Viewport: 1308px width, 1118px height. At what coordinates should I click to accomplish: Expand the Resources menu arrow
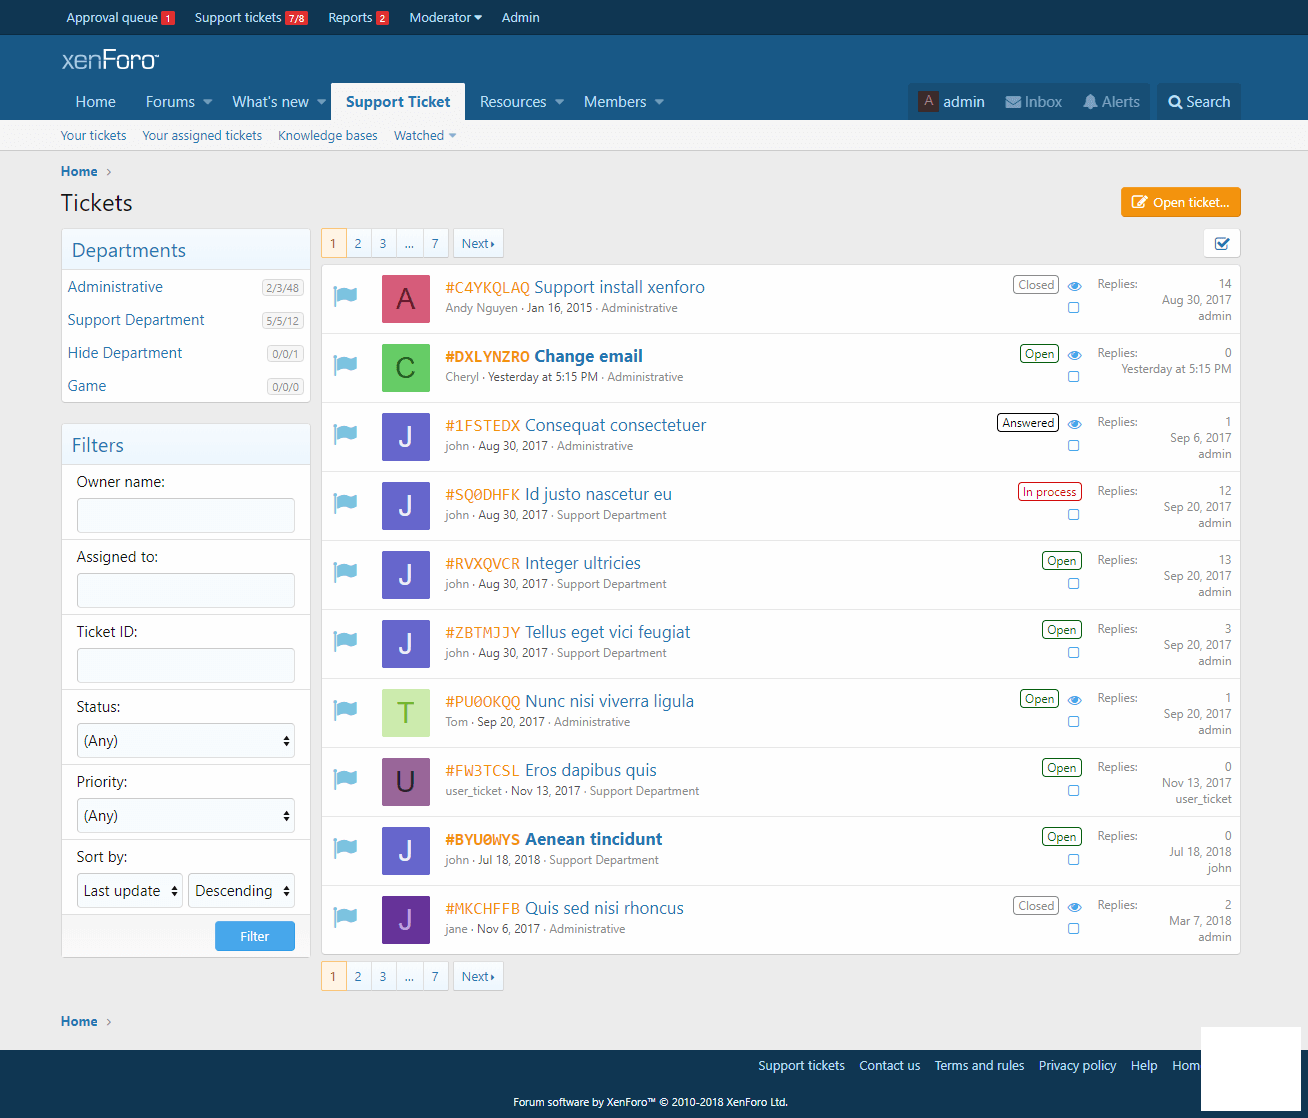tap(560, 102)
